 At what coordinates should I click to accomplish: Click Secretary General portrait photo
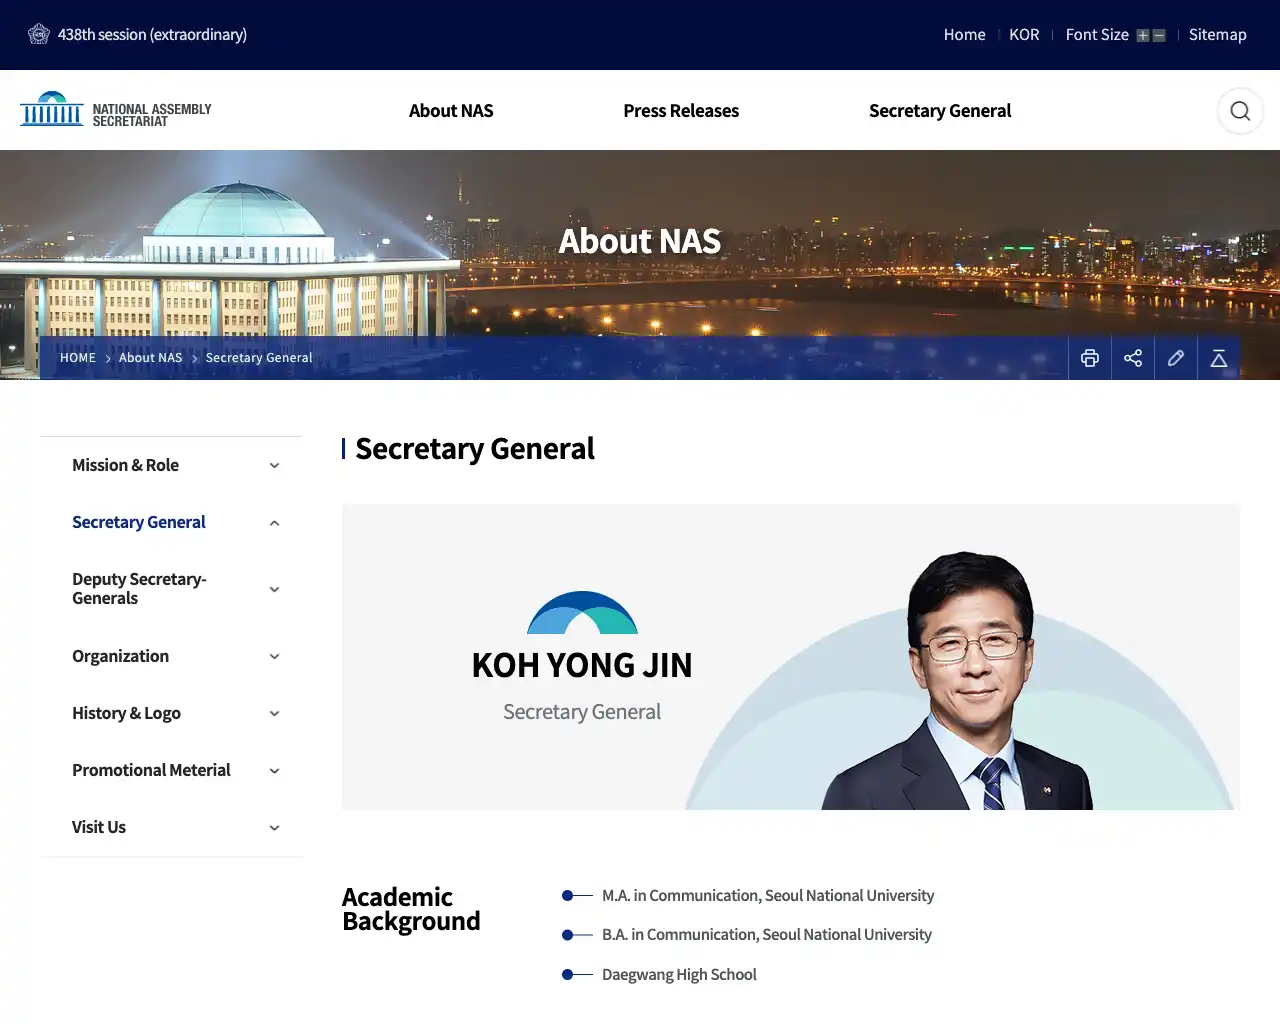coord(958,680)
